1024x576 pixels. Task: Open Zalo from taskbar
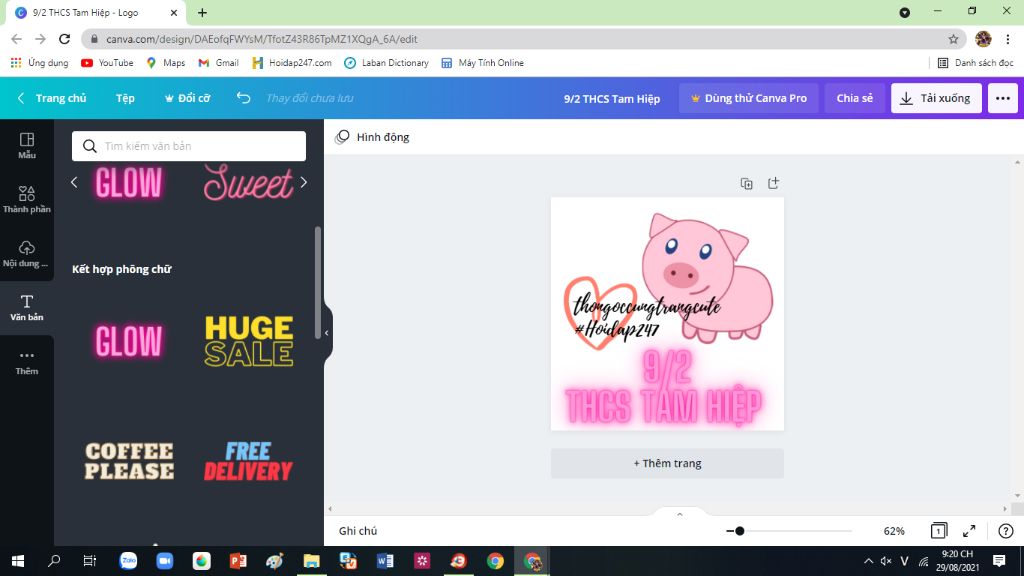(128, 561)
